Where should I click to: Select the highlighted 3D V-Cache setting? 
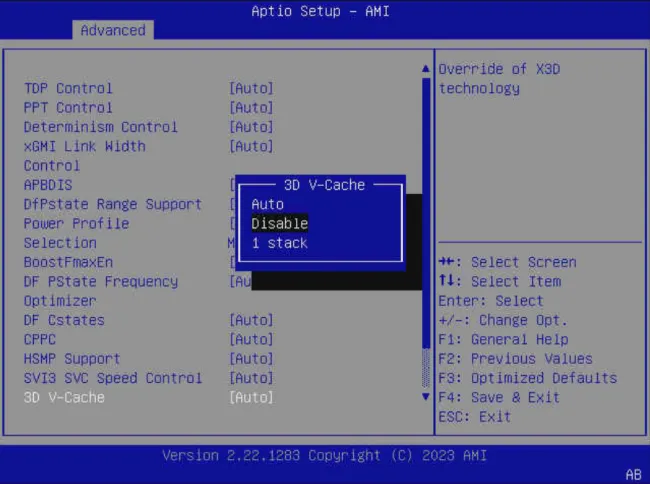64,397
